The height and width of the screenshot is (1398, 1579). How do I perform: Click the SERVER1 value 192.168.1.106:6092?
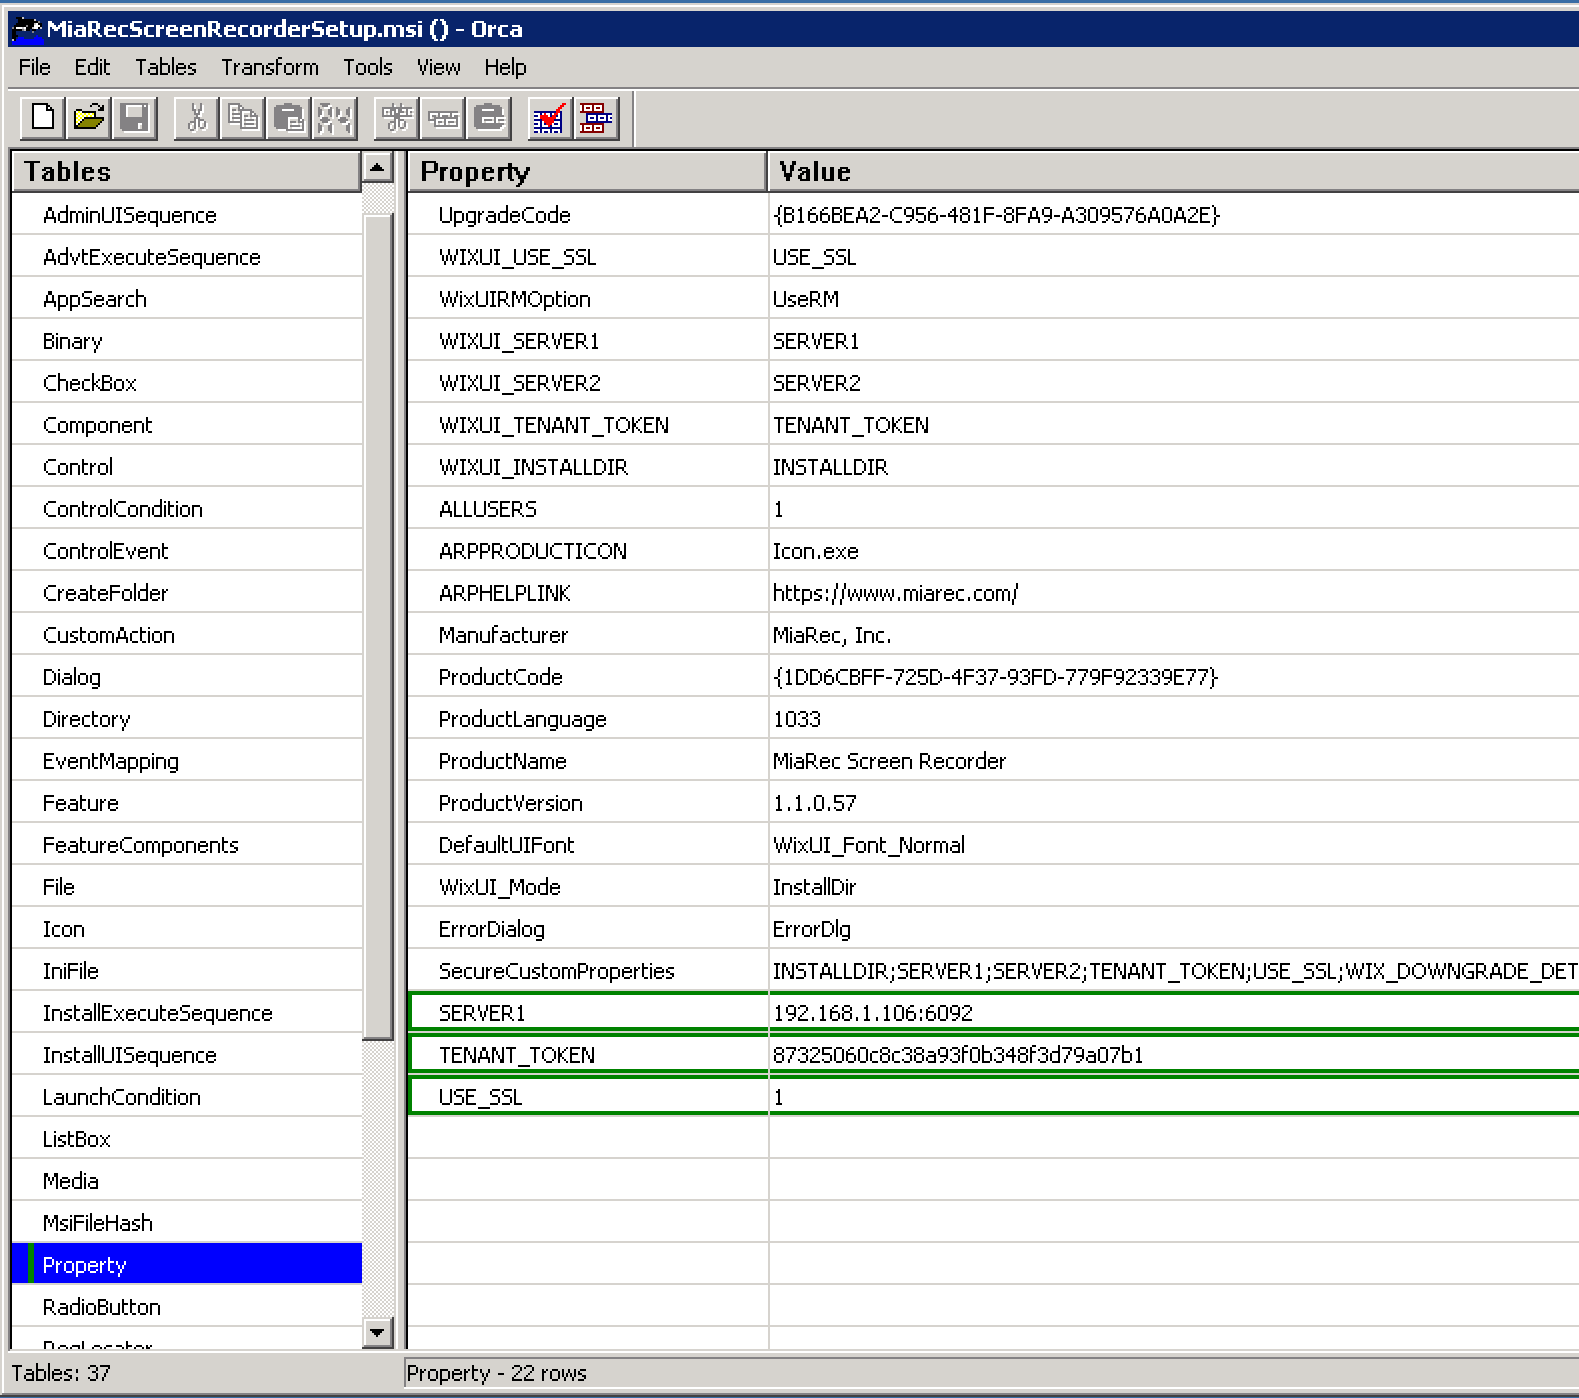(872, 1013)
